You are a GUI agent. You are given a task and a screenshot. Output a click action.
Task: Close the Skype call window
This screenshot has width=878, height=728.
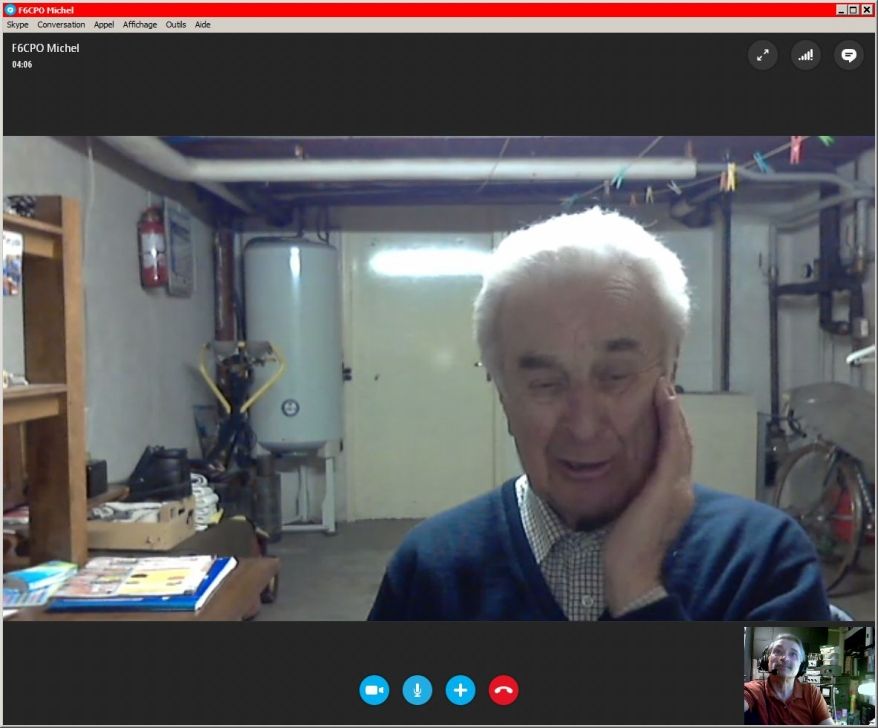[x=866, y=10]
